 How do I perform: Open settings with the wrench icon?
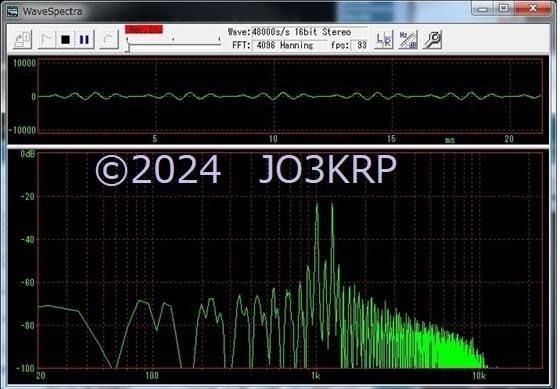coord(432,40)
